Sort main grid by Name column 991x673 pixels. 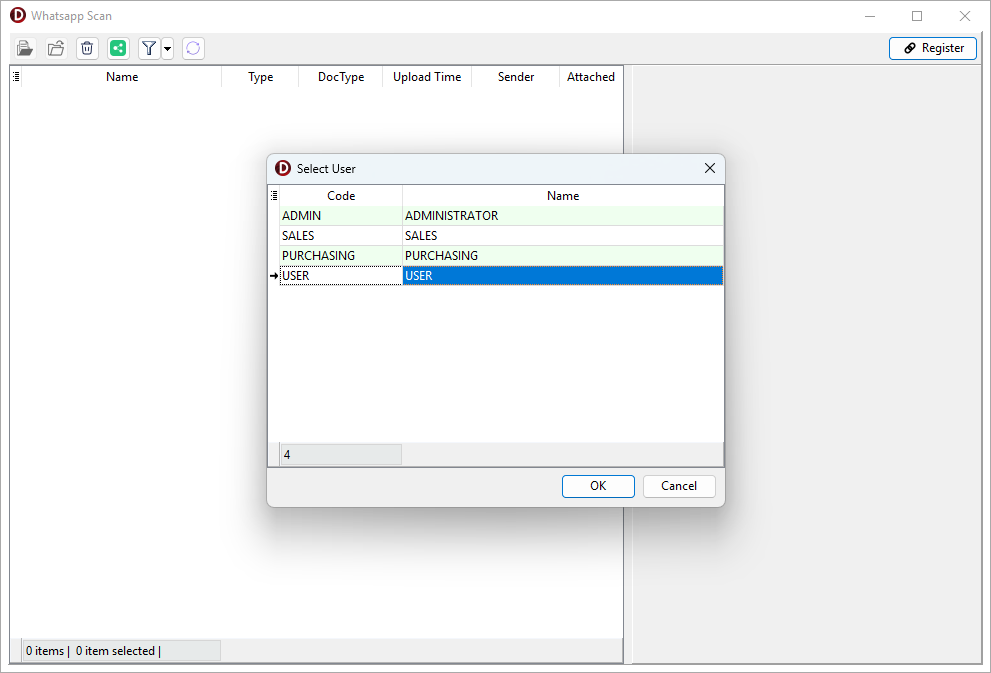(122, 76)
